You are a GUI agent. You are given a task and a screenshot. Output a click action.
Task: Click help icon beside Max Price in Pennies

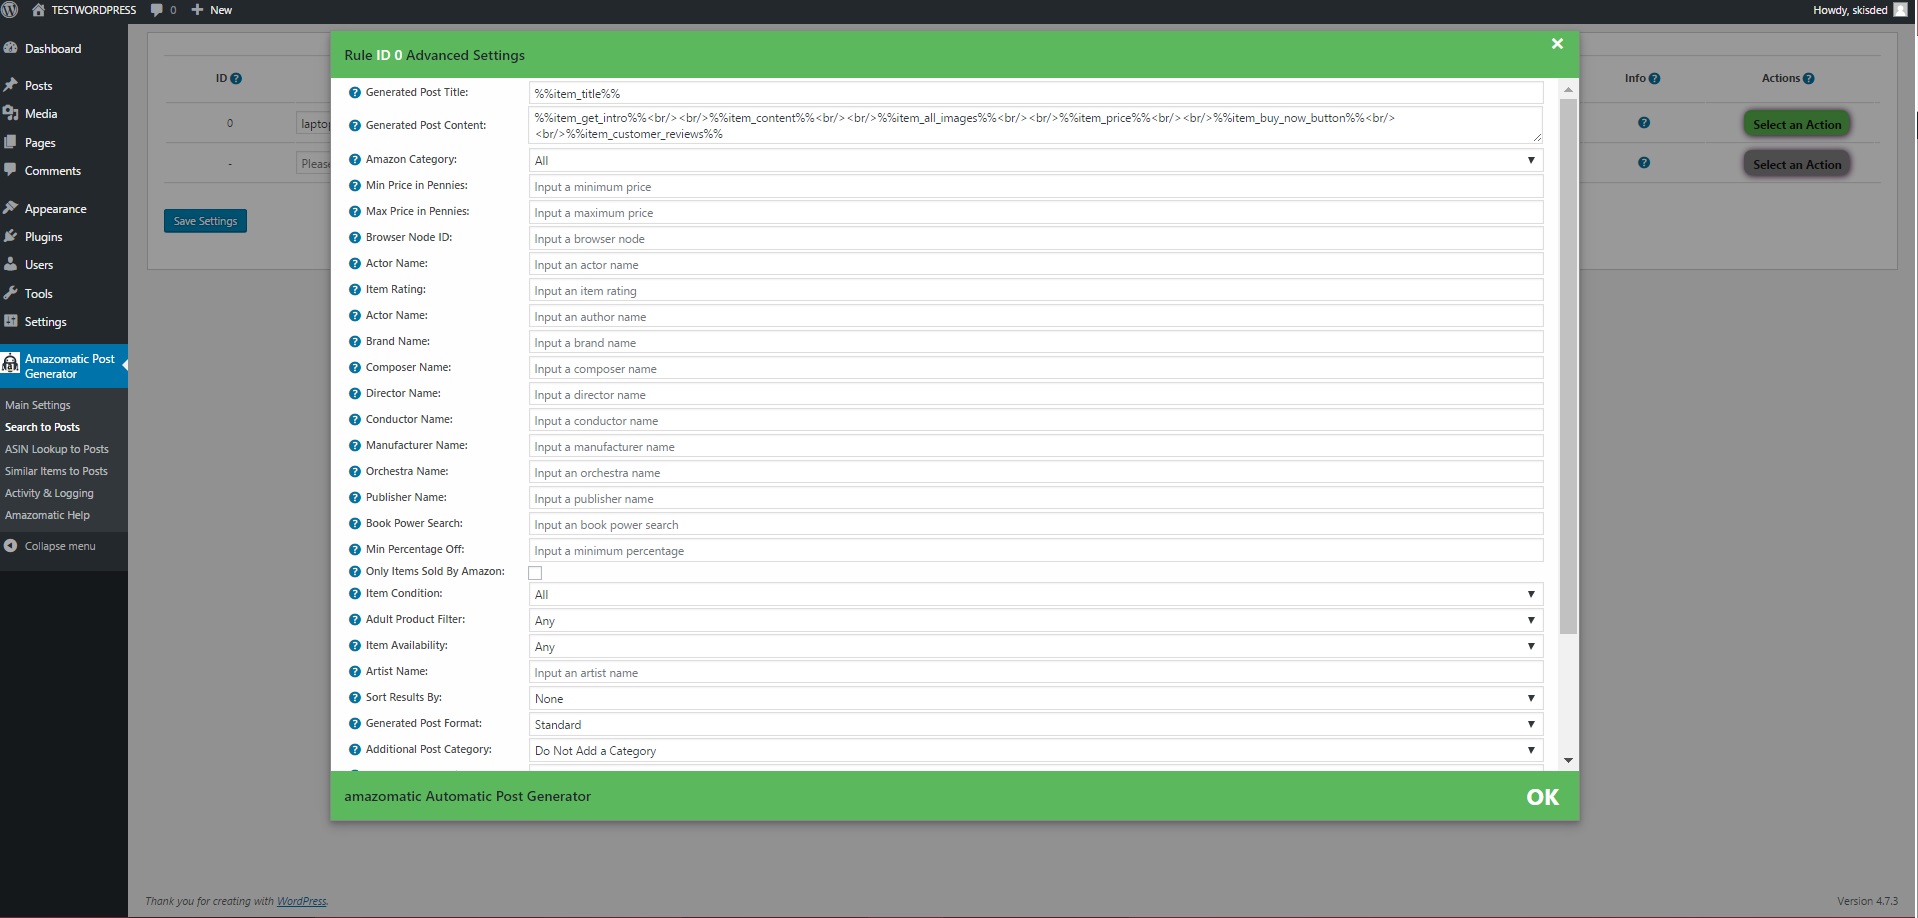pyautogui.click(x=354, y=212)
